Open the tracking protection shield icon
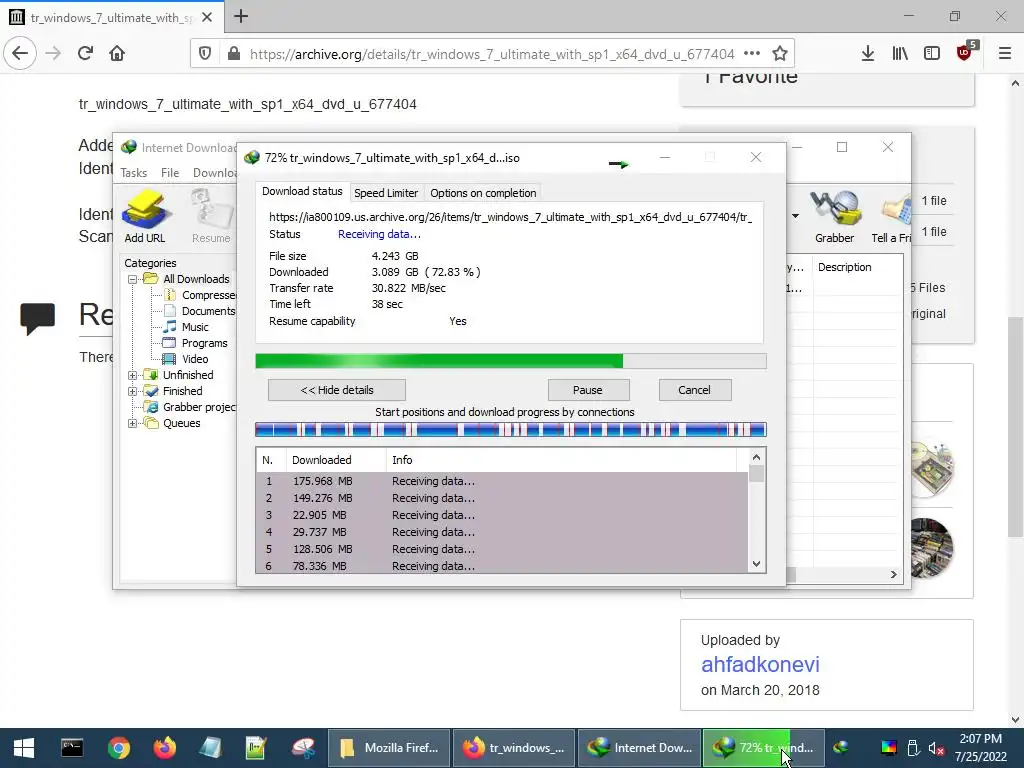Viewport: 1024px width, 768px height. point(204,54)
